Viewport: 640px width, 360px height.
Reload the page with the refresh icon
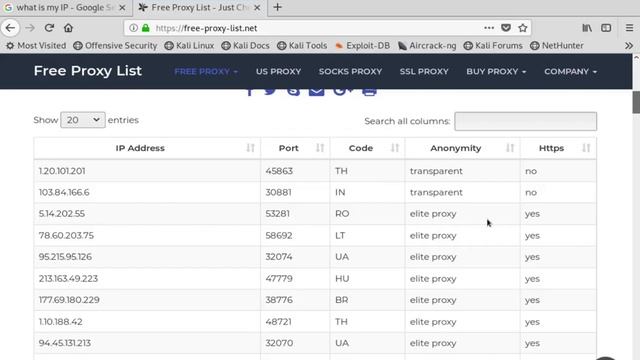(x=49, y=28)
